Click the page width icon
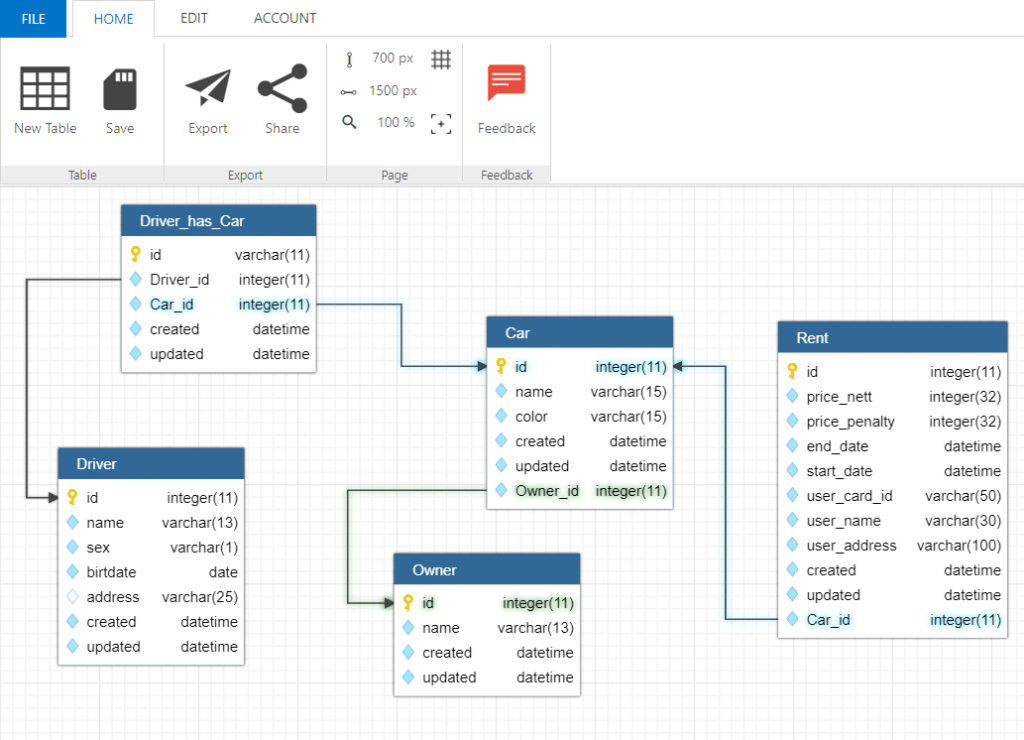1024x740 pixels. click(x=349, y=92)
